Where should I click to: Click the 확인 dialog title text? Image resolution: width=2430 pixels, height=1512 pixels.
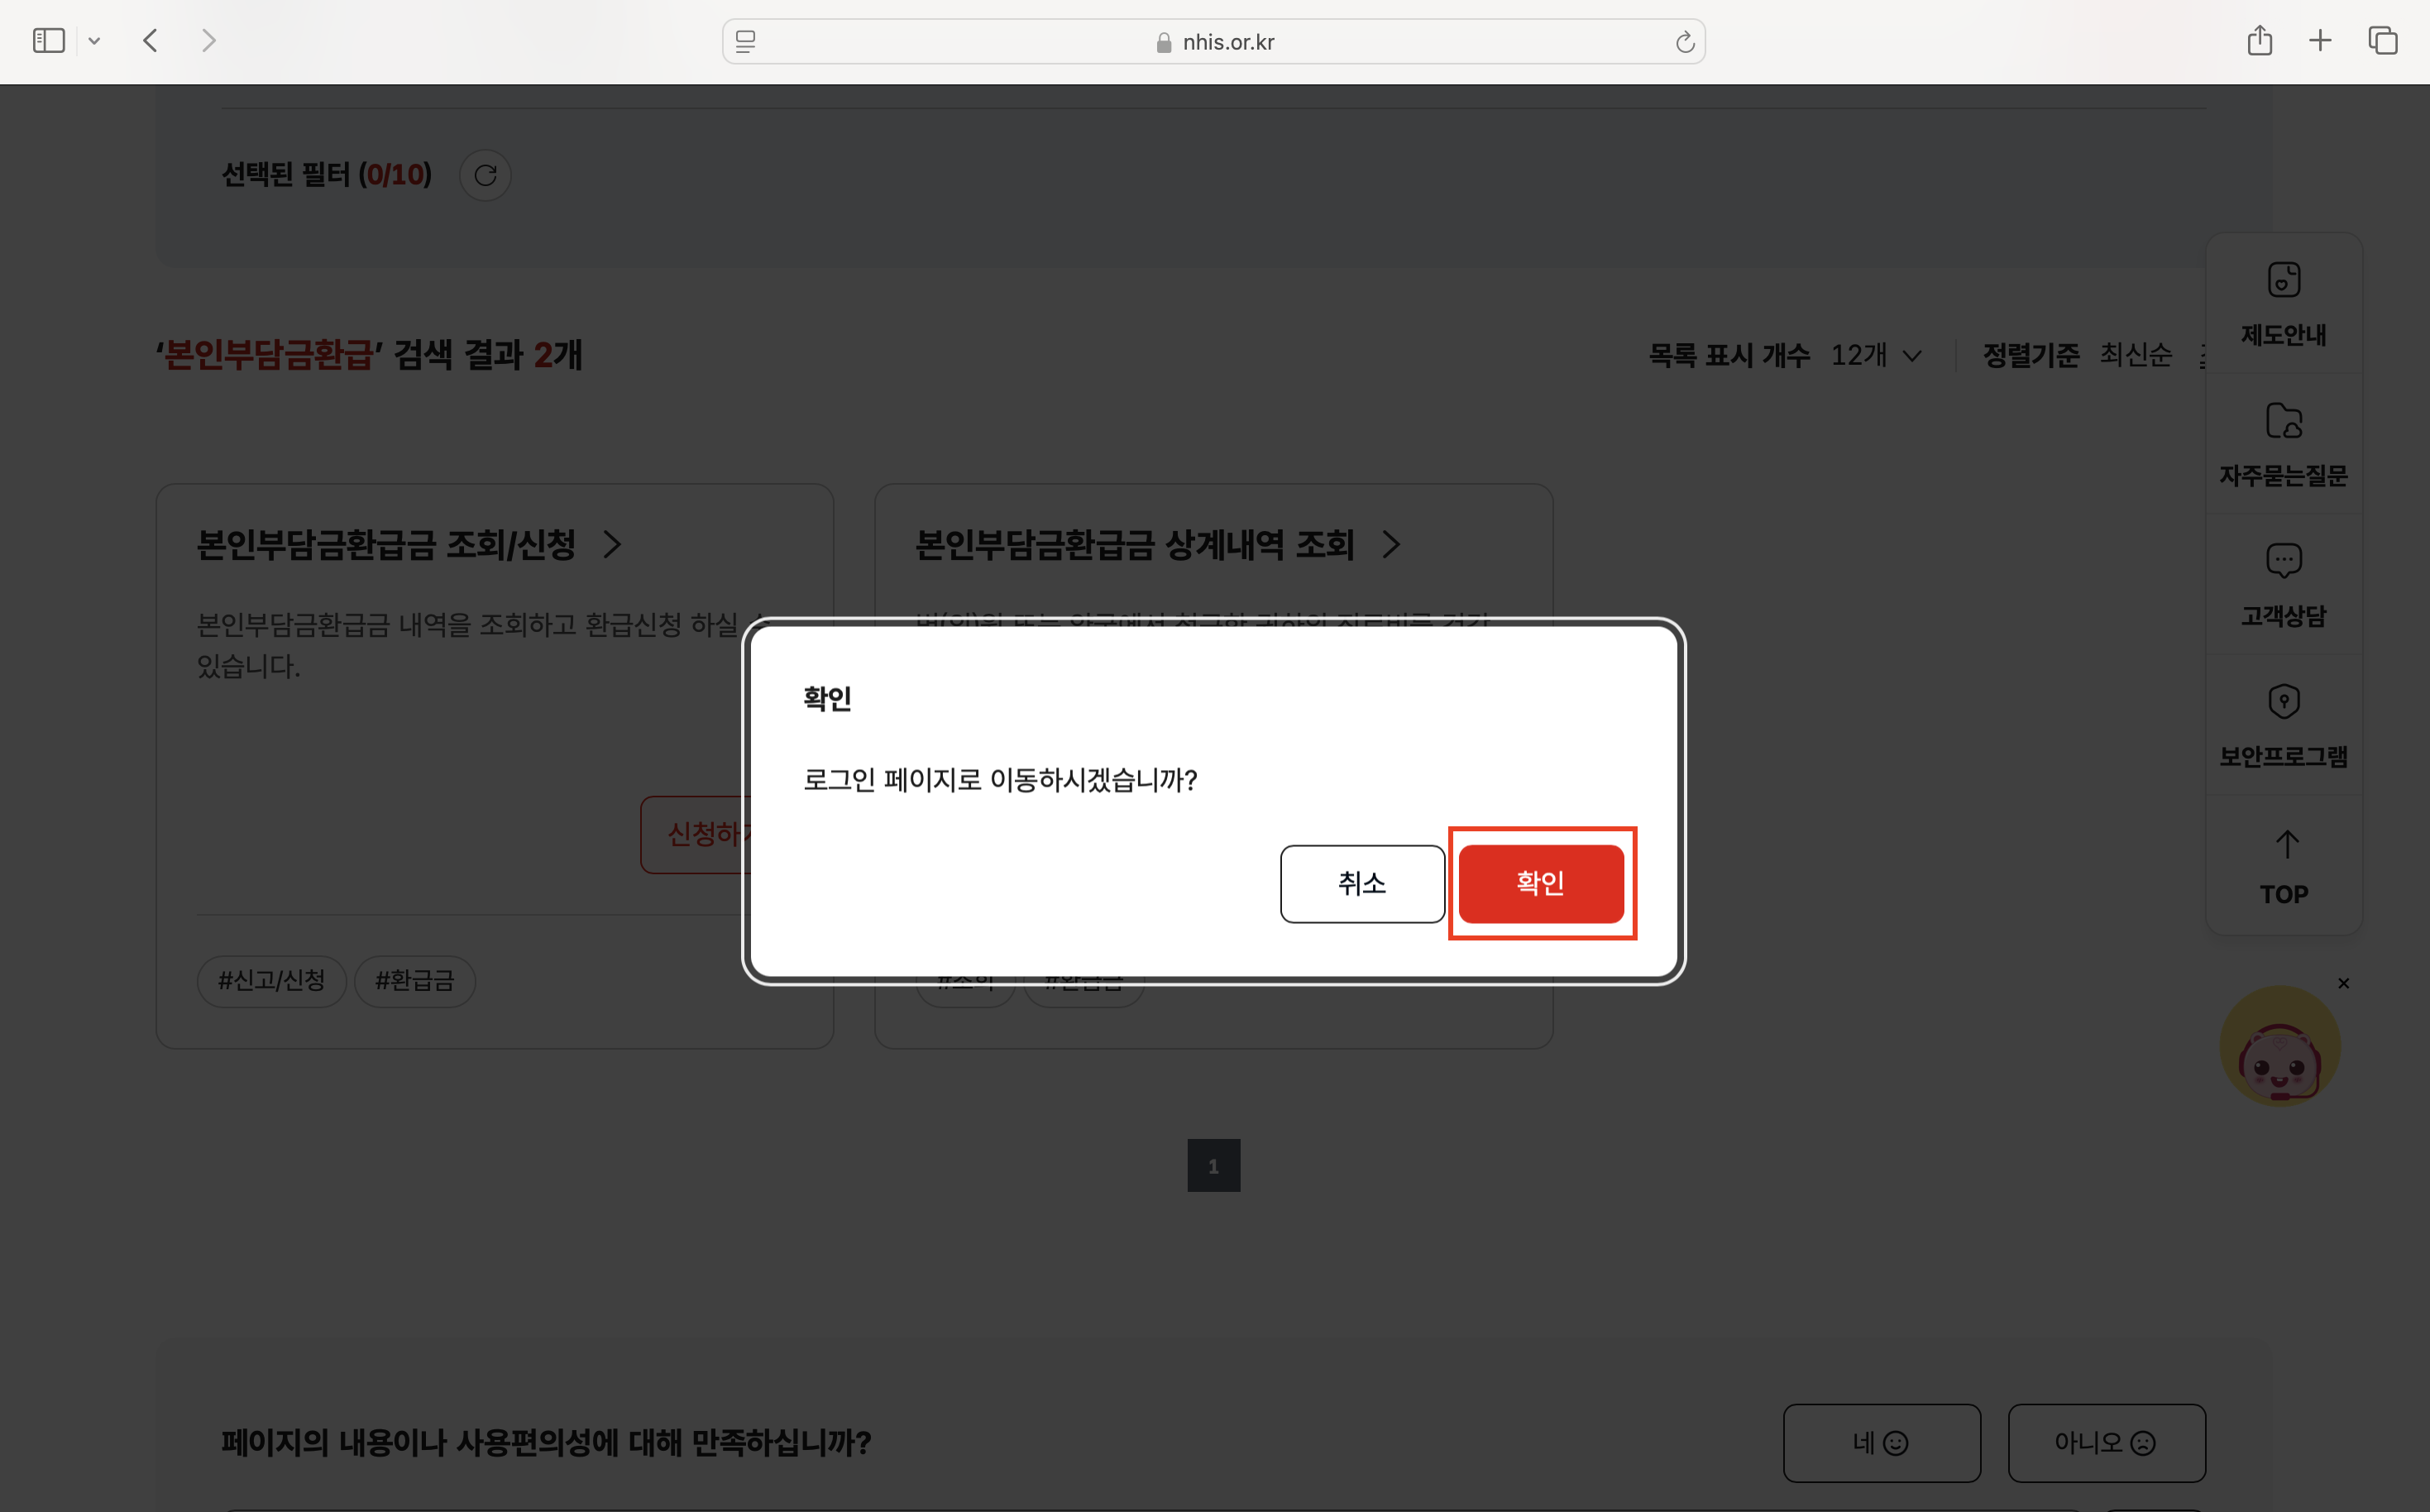(x=827, y=699)
